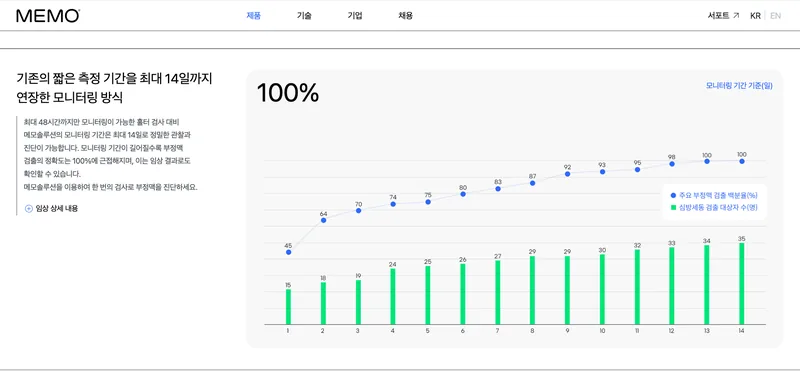Click the day 8 green bar labeled 29

pyautogui.click(x=532, y=291)
